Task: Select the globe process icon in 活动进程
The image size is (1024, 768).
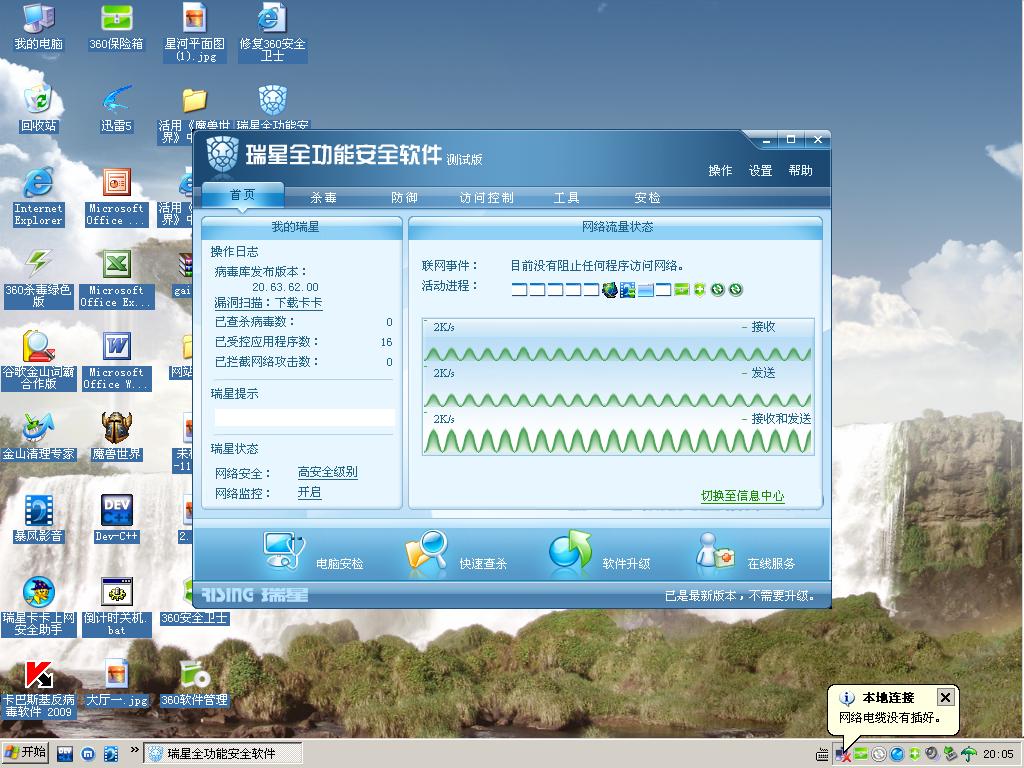Action: [x=609, y=289]
